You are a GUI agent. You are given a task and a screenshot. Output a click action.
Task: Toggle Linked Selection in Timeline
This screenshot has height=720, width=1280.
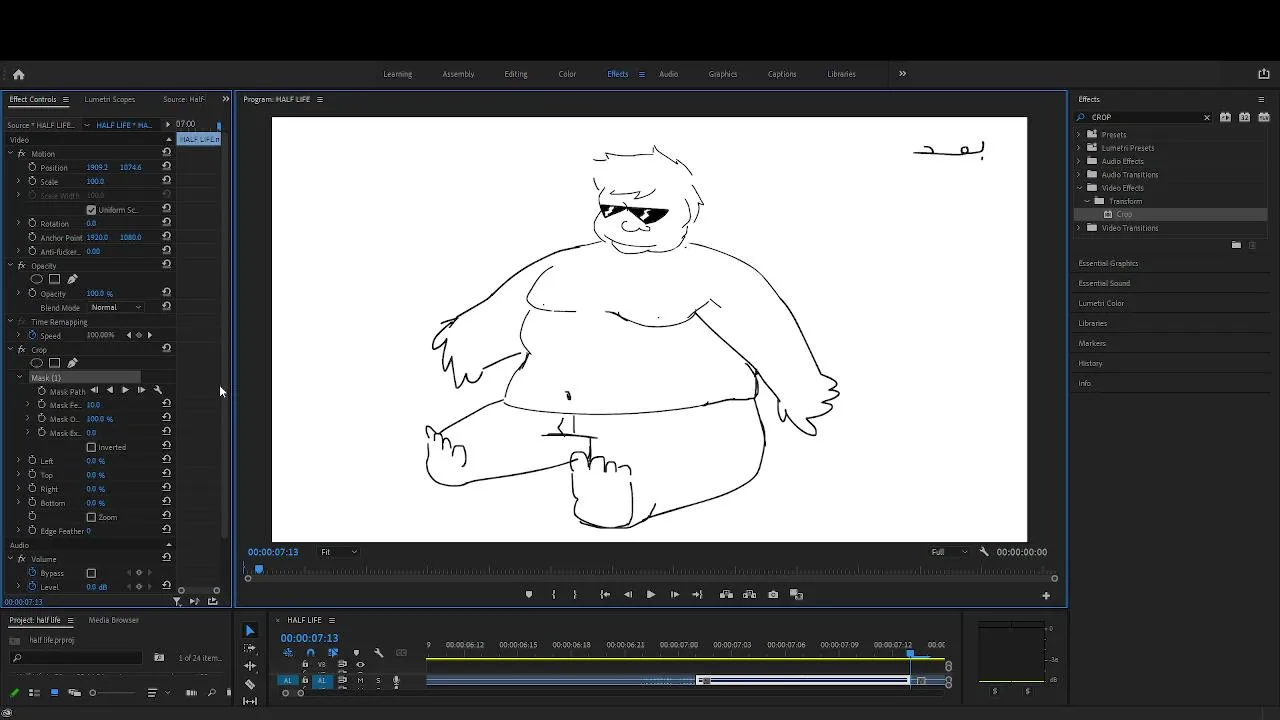point(333,653)
